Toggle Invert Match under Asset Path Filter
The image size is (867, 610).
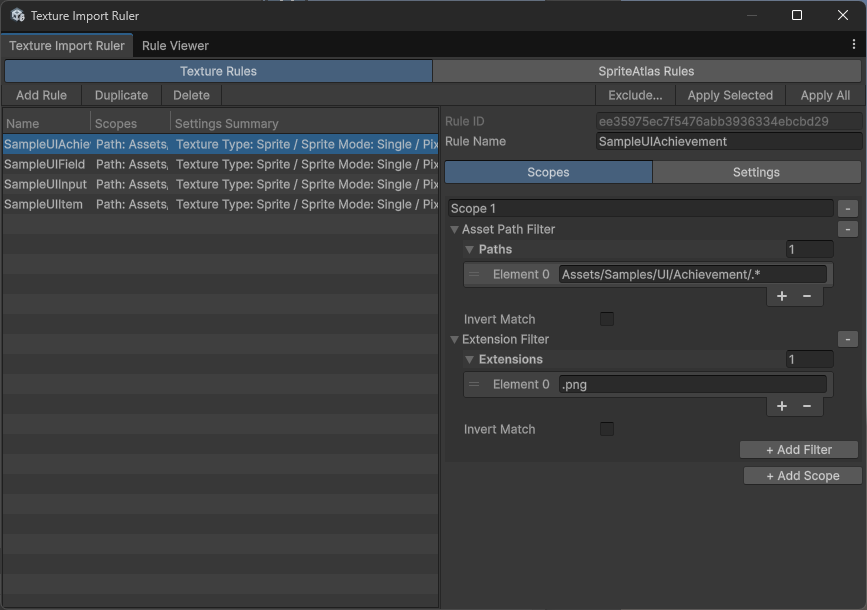click(x=607, y=319)
